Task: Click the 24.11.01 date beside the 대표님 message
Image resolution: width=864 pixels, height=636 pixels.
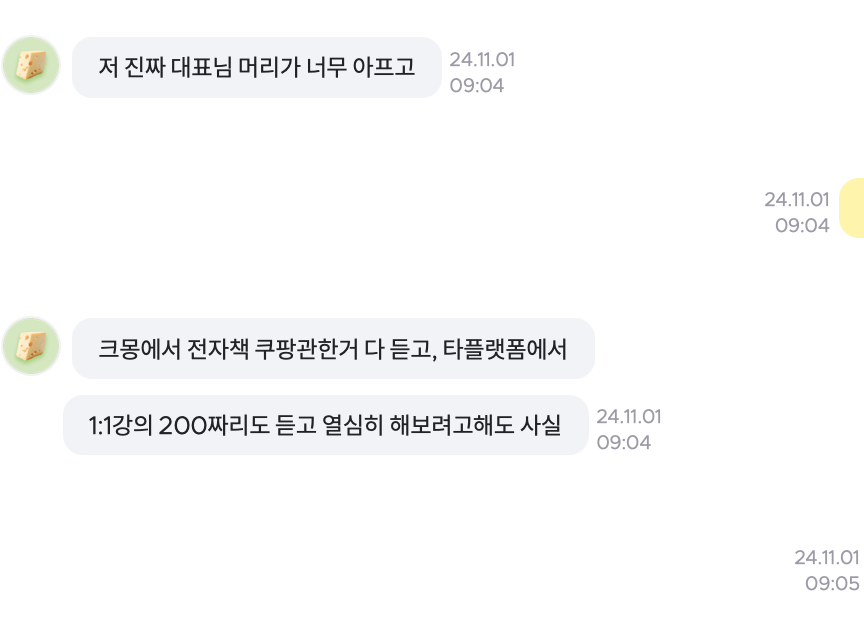Action: point(482,60)
